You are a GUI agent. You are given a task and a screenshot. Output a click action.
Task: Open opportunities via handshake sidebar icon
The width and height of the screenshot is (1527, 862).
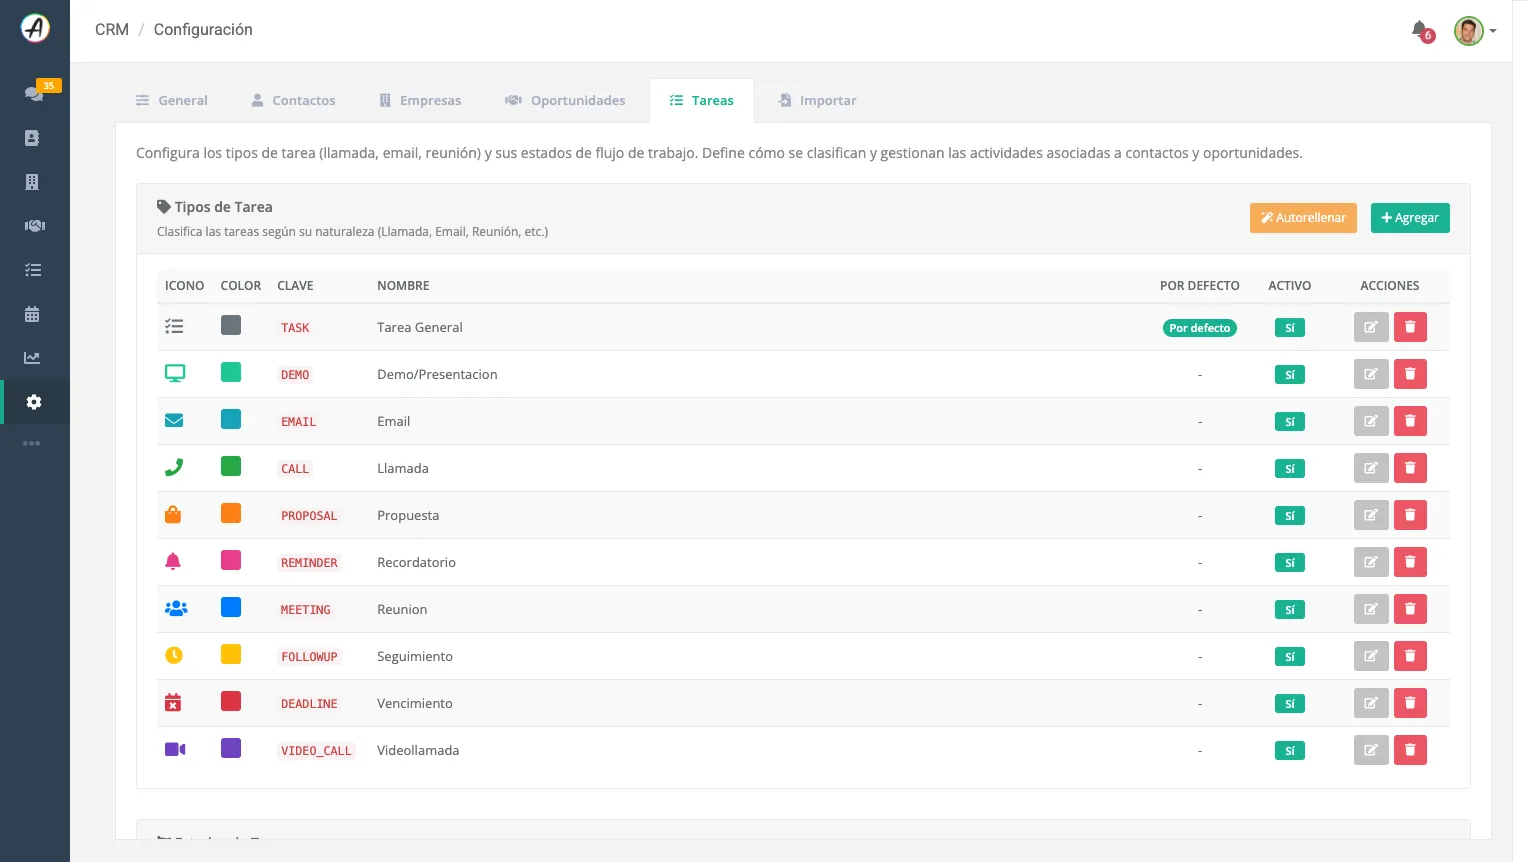click(34, 226)
